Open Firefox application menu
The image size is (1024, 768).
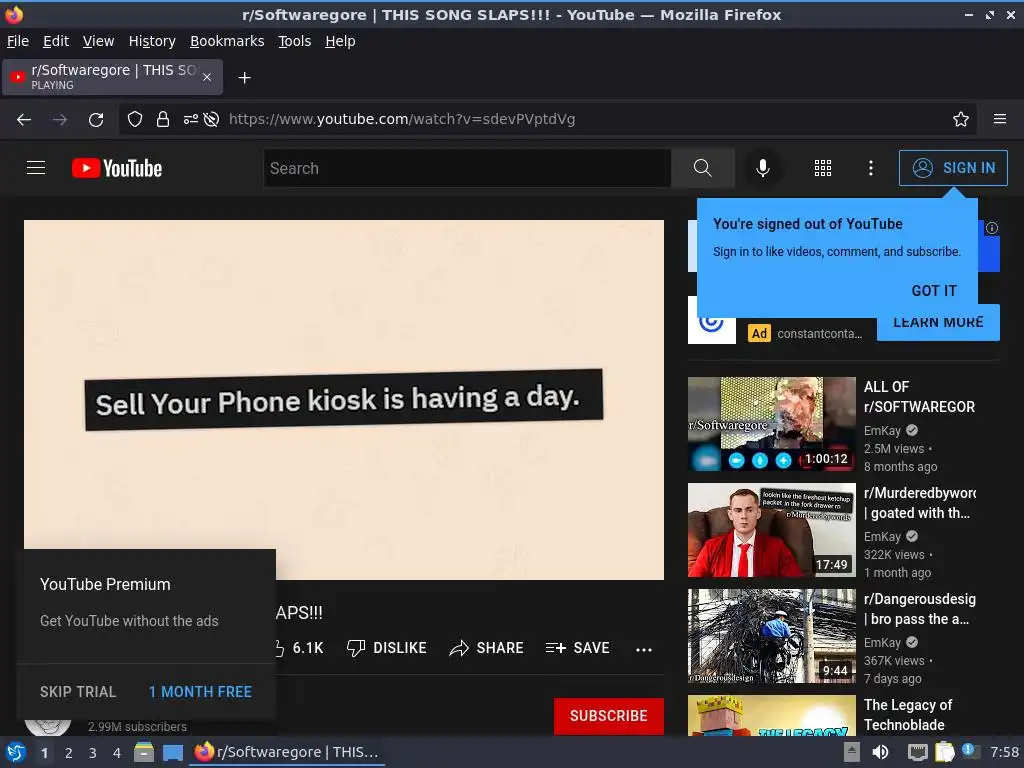[1000, 119]
